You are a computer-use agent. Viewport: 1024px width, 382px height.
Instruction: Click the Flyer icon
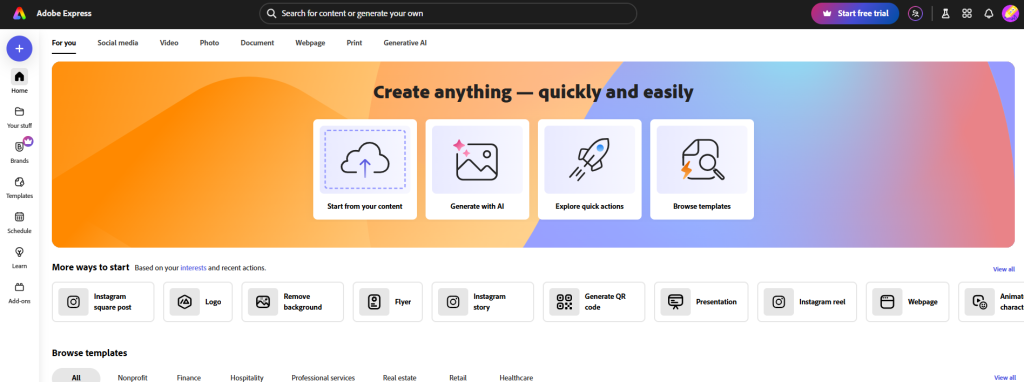(x=374, y=302)
